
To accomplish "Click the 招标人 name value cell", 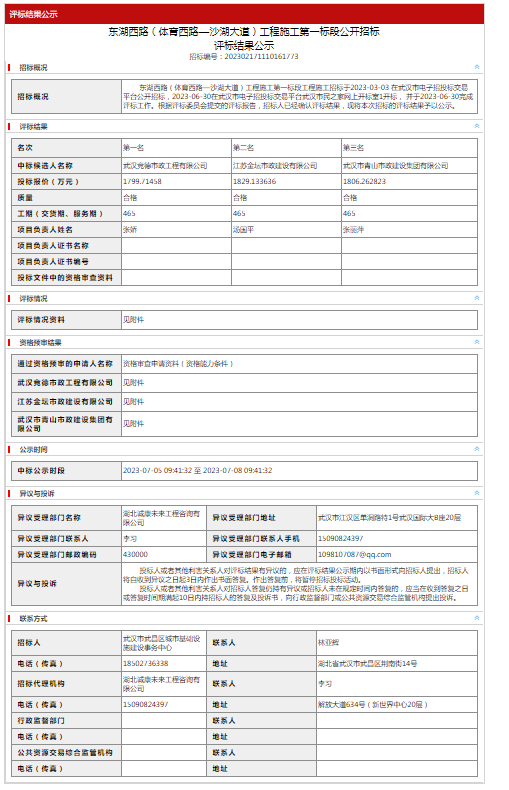I will click(x=164, y=643).
